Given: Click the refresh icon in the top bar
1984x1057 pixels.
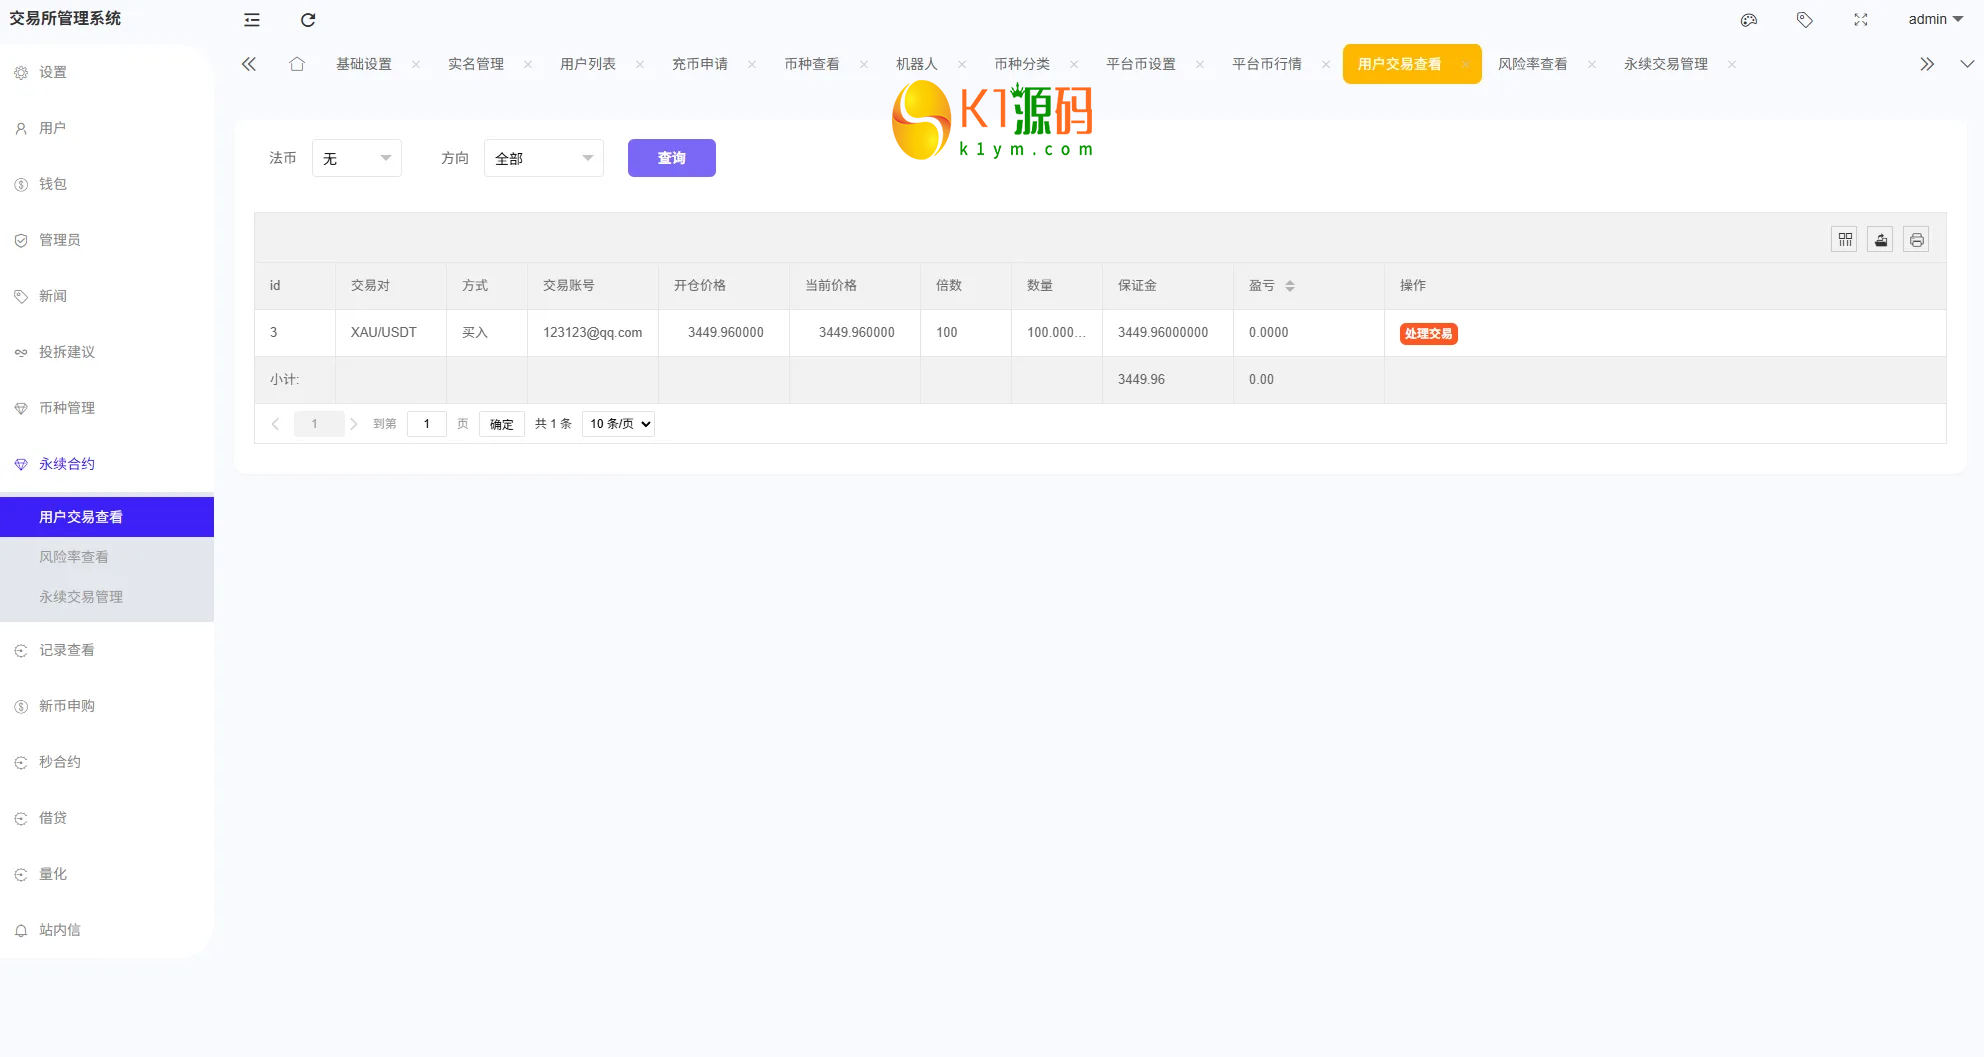Looking at the screenshot, I should click(x=308, y=20).
